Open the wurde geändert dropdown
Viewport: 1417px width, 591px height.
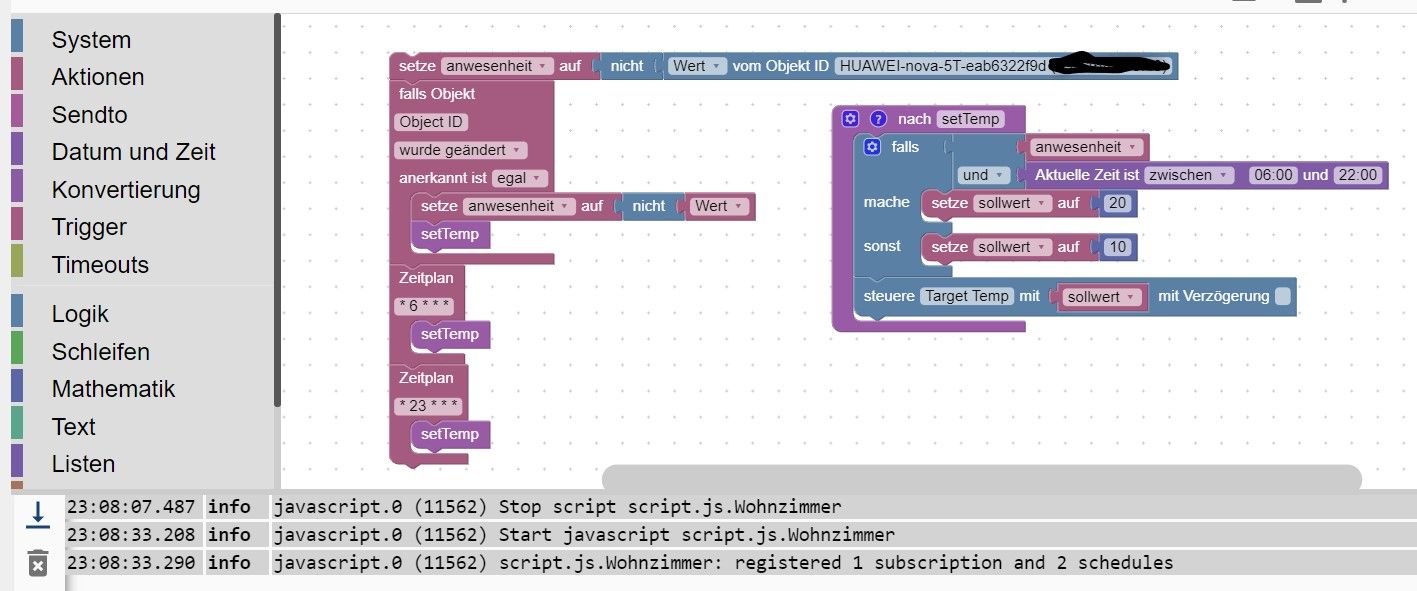461,150
